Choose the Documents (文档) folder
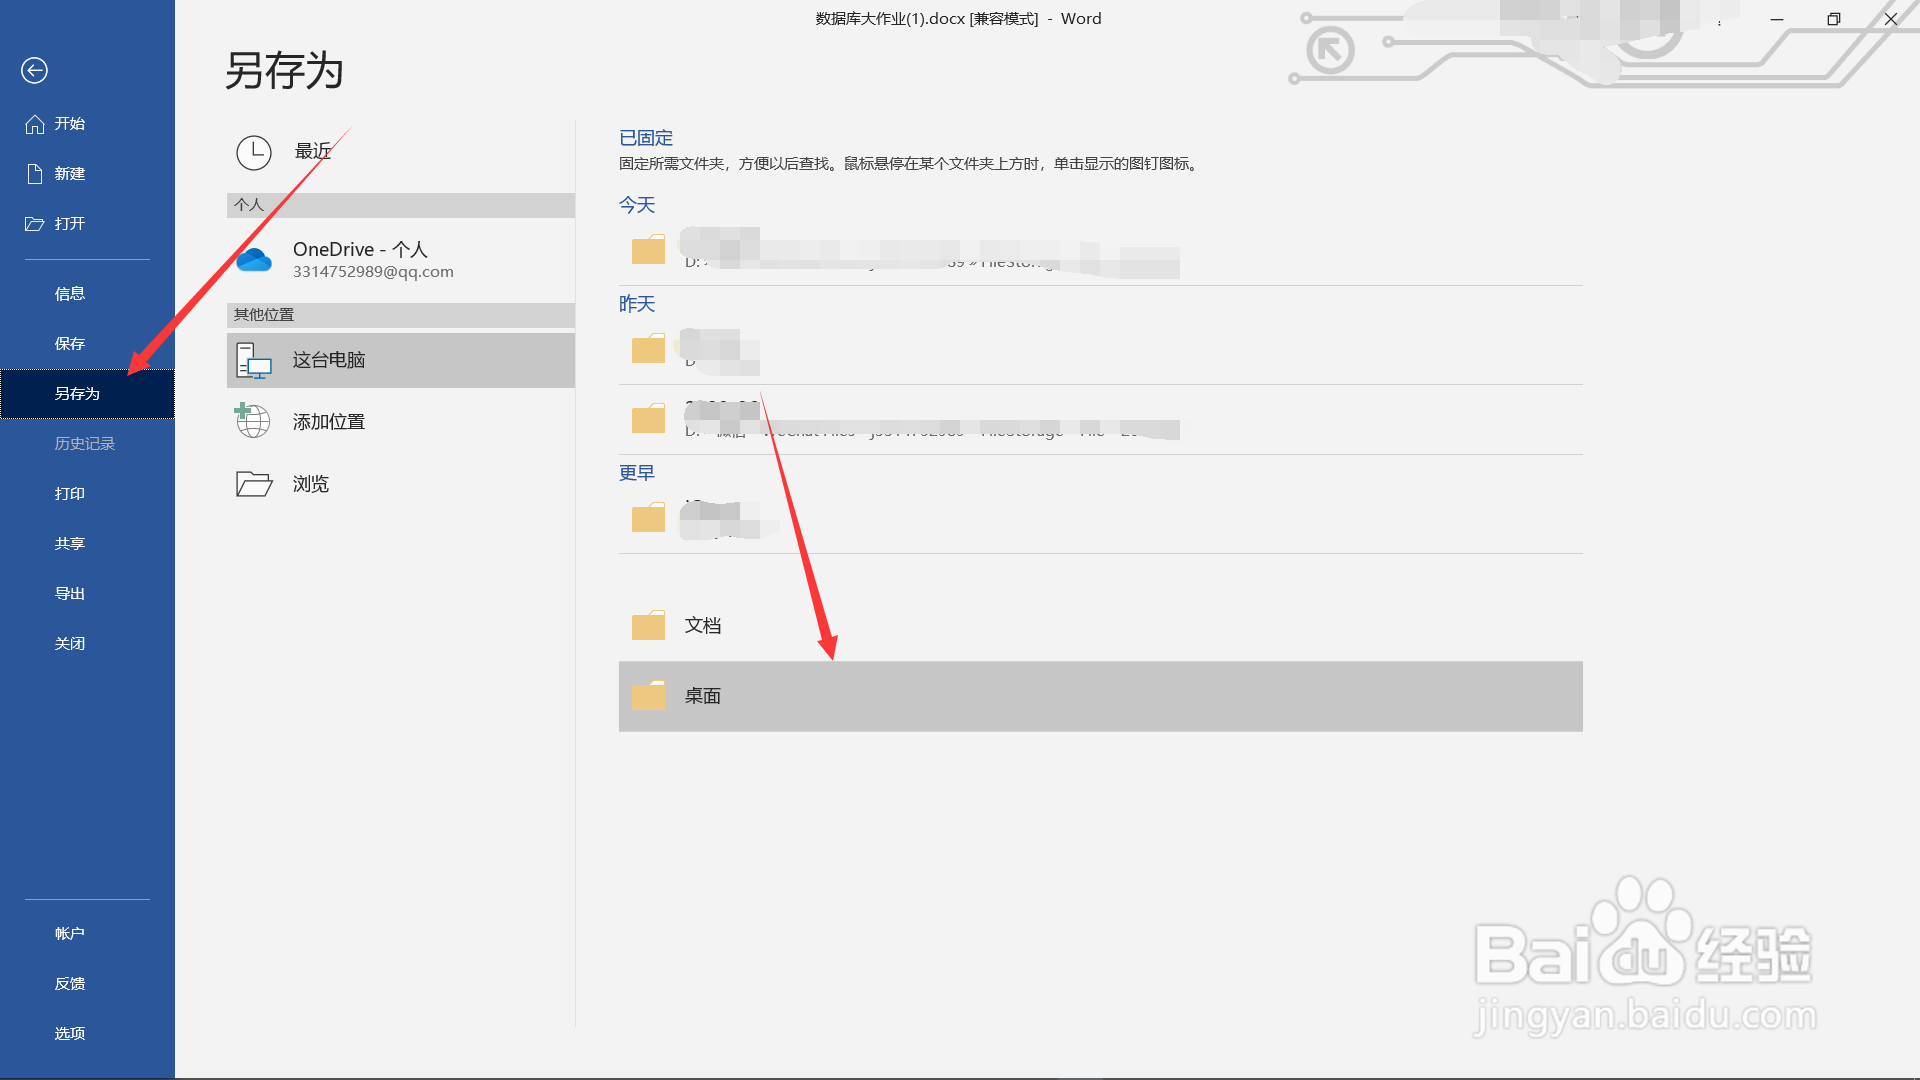Image resolution: width=1920 pixels, height=1080 pixels. pyautogui.click(x=703, y=626)
